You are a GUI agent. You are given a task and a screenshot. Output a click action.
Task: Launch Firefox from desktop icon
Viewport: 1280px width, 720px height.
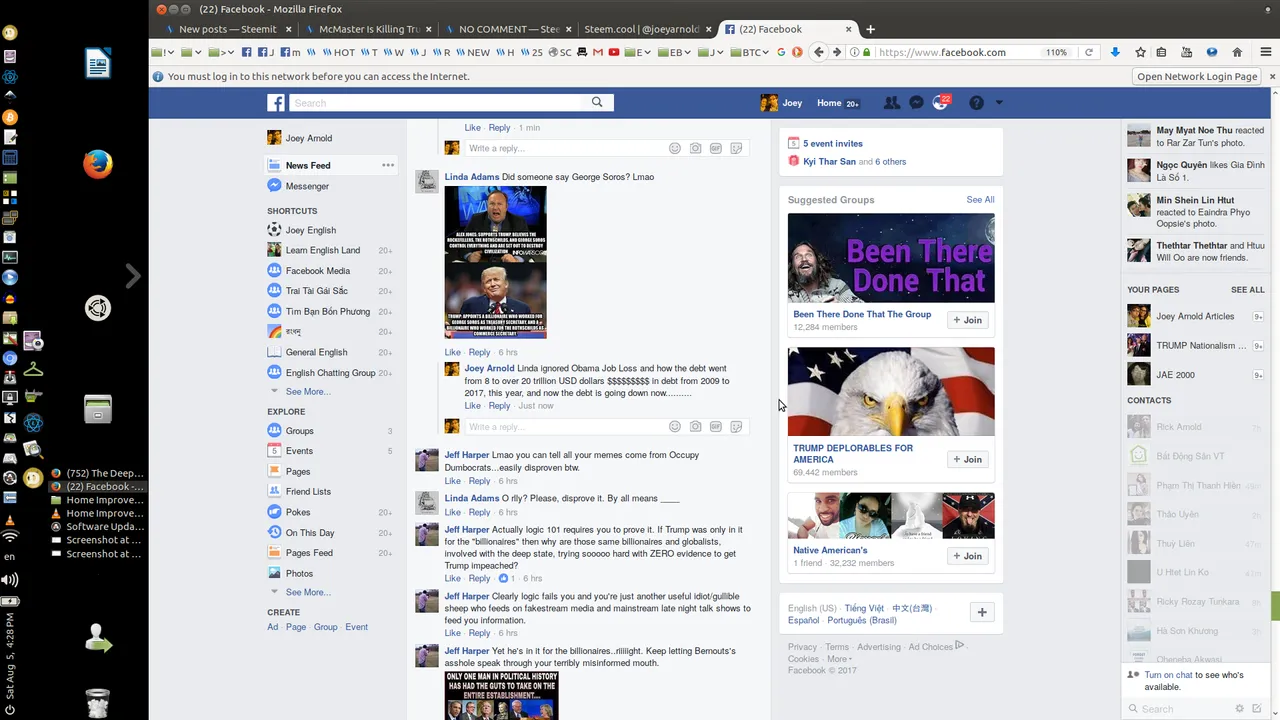pos(97,164)
